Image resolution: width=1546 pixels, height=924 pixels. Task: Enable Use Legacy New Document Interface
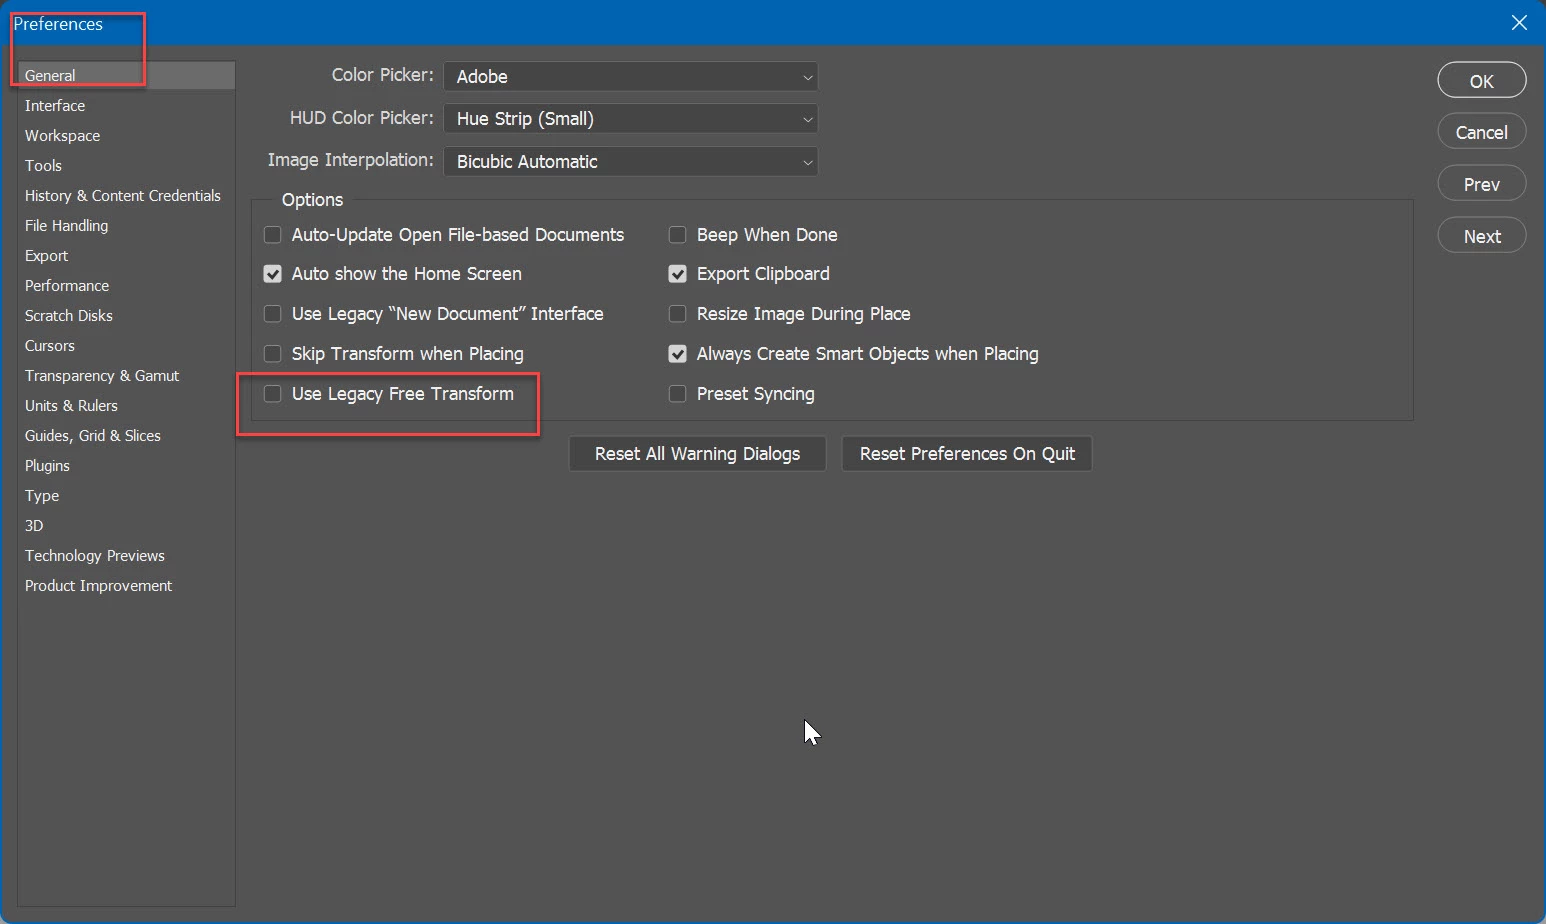[272, 314]
